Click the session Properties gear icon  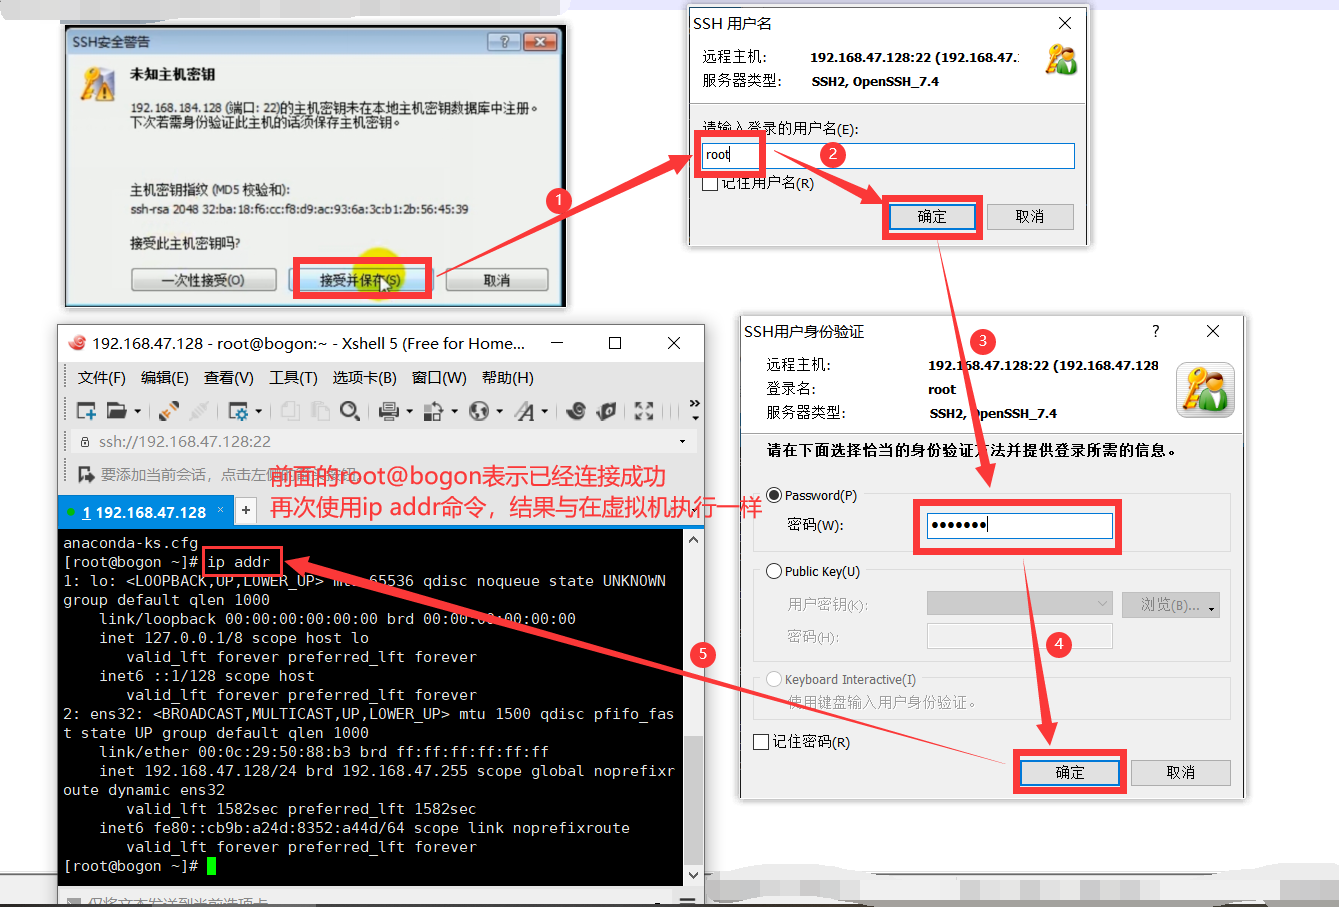[238, 411]
